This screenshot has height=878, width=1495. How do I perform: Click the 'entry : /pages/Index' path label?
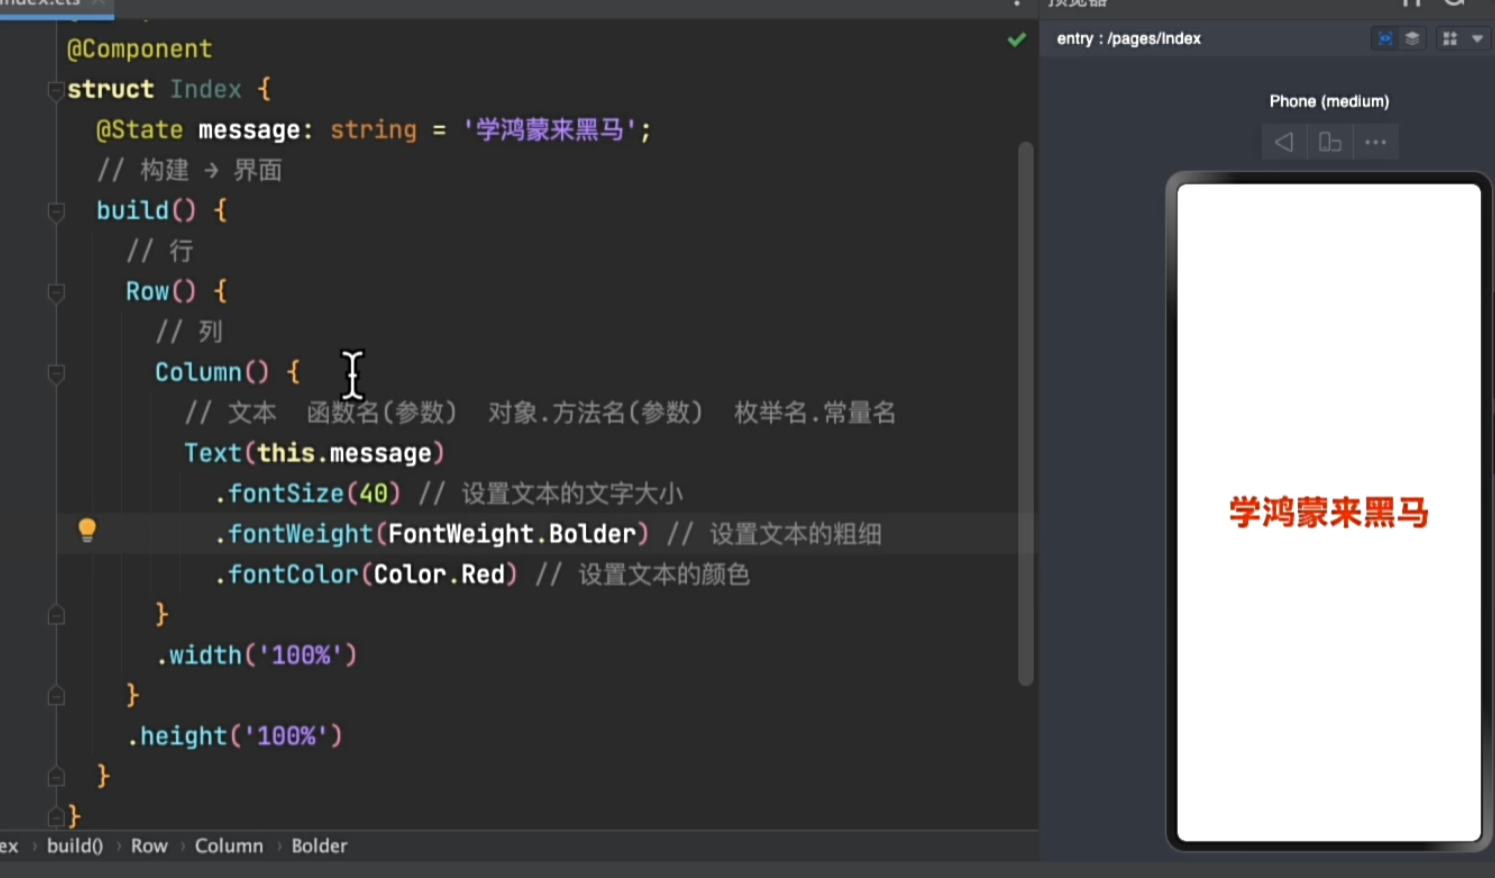(1128, 39)
